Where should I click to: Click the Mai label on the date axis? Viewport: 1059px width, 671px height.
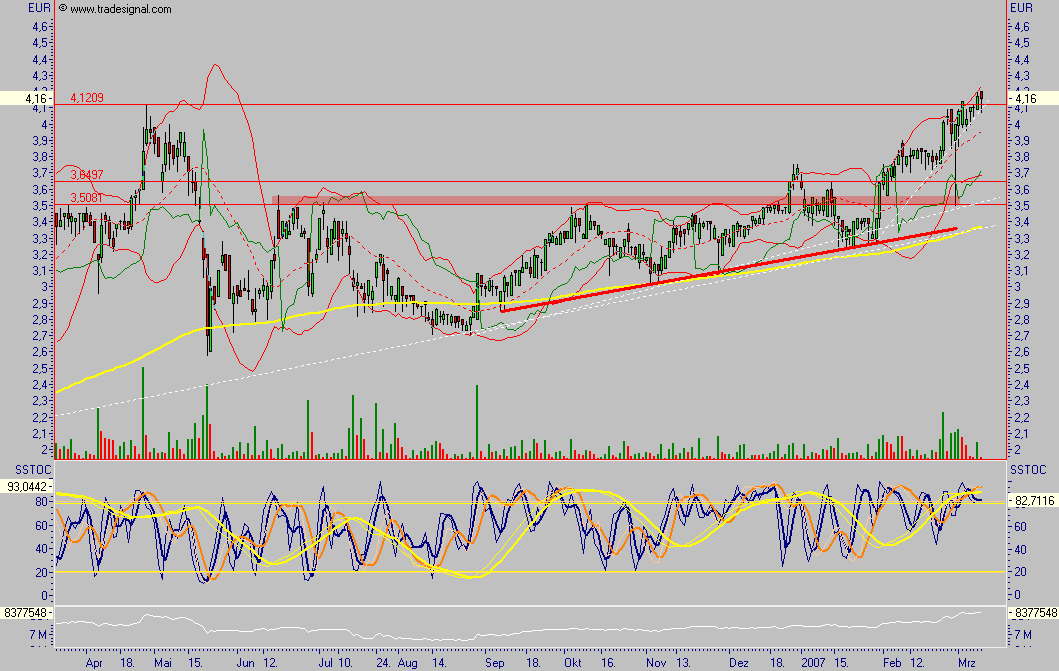(163, 663)
